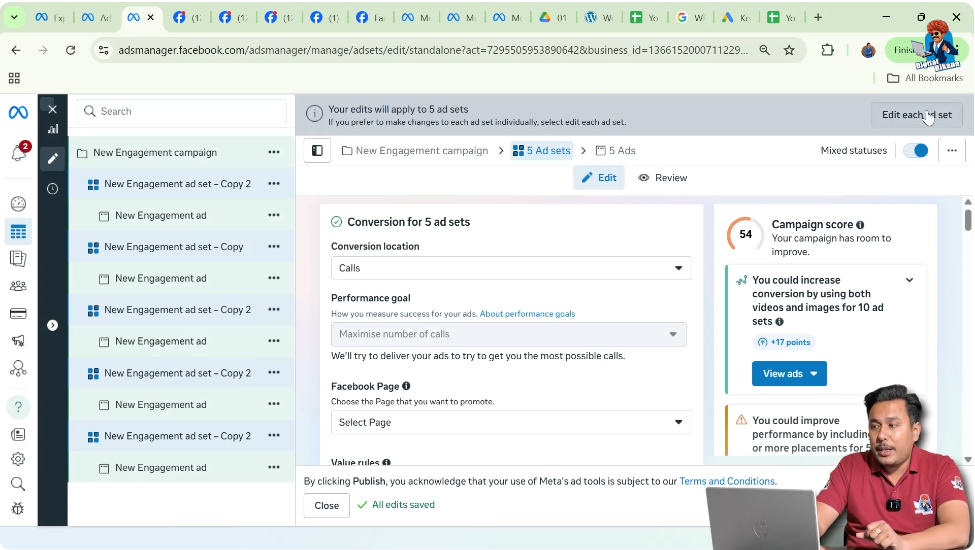Open options menu for New Engagement campaign
The width and height of the screenshot is (975, 550).
coord(273,153)
